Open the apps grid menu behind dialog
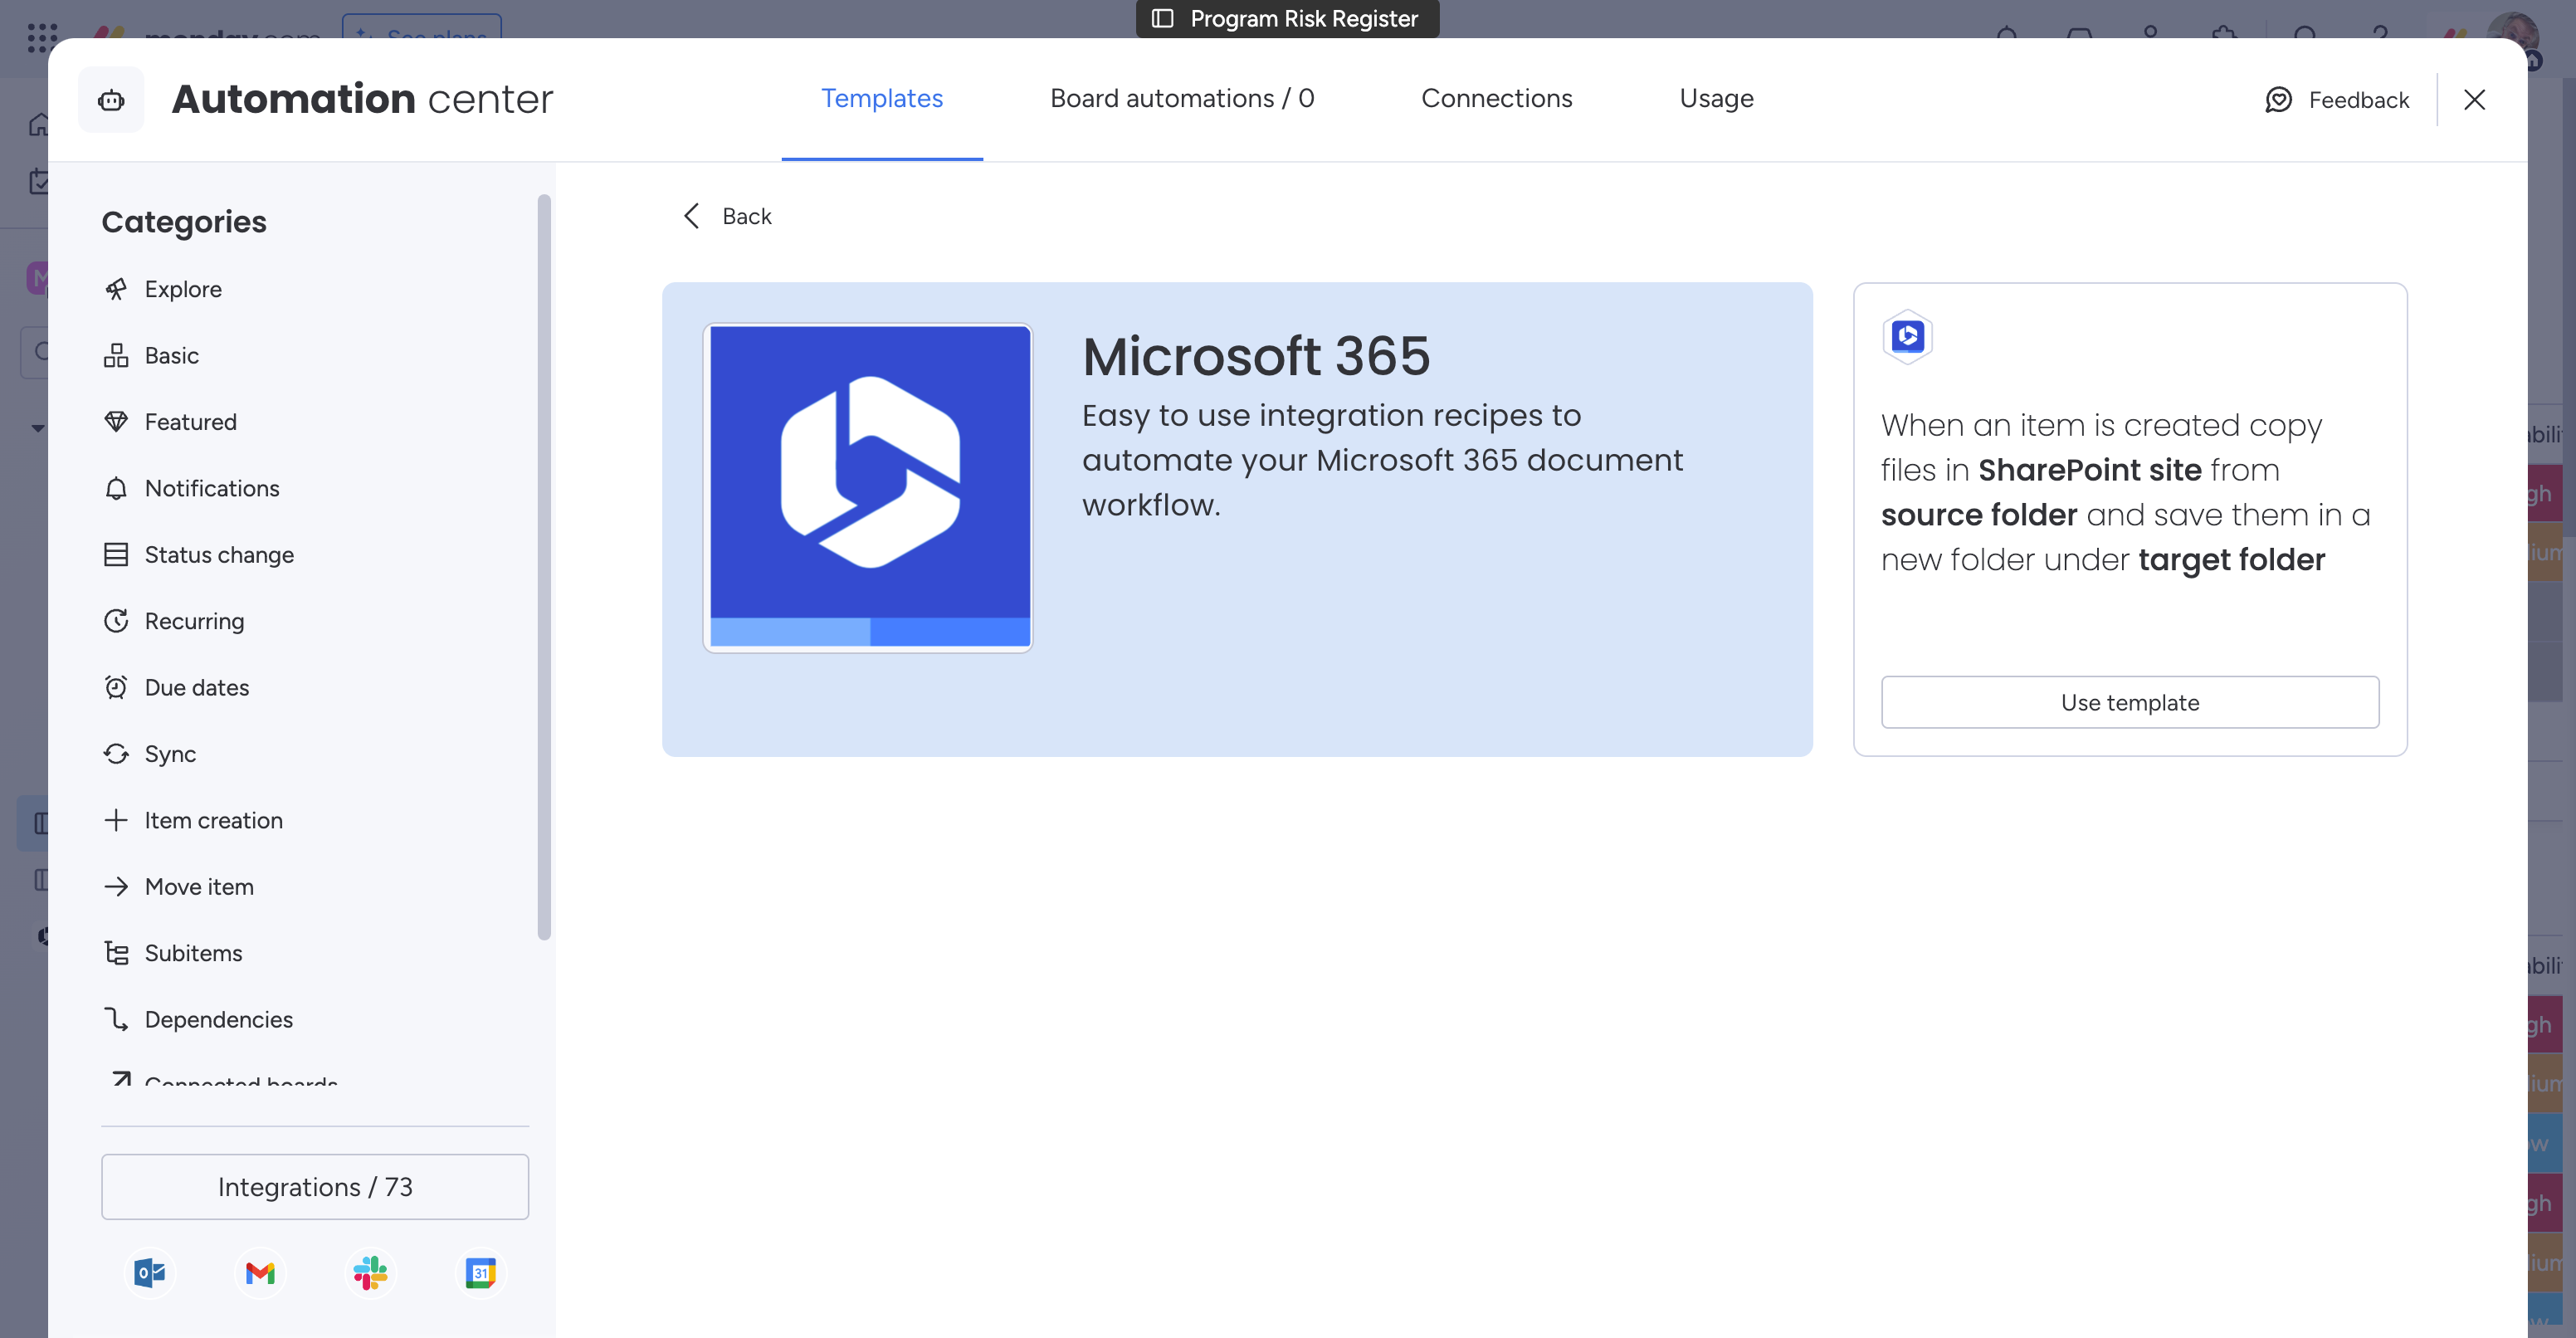 tap(42, 37)
